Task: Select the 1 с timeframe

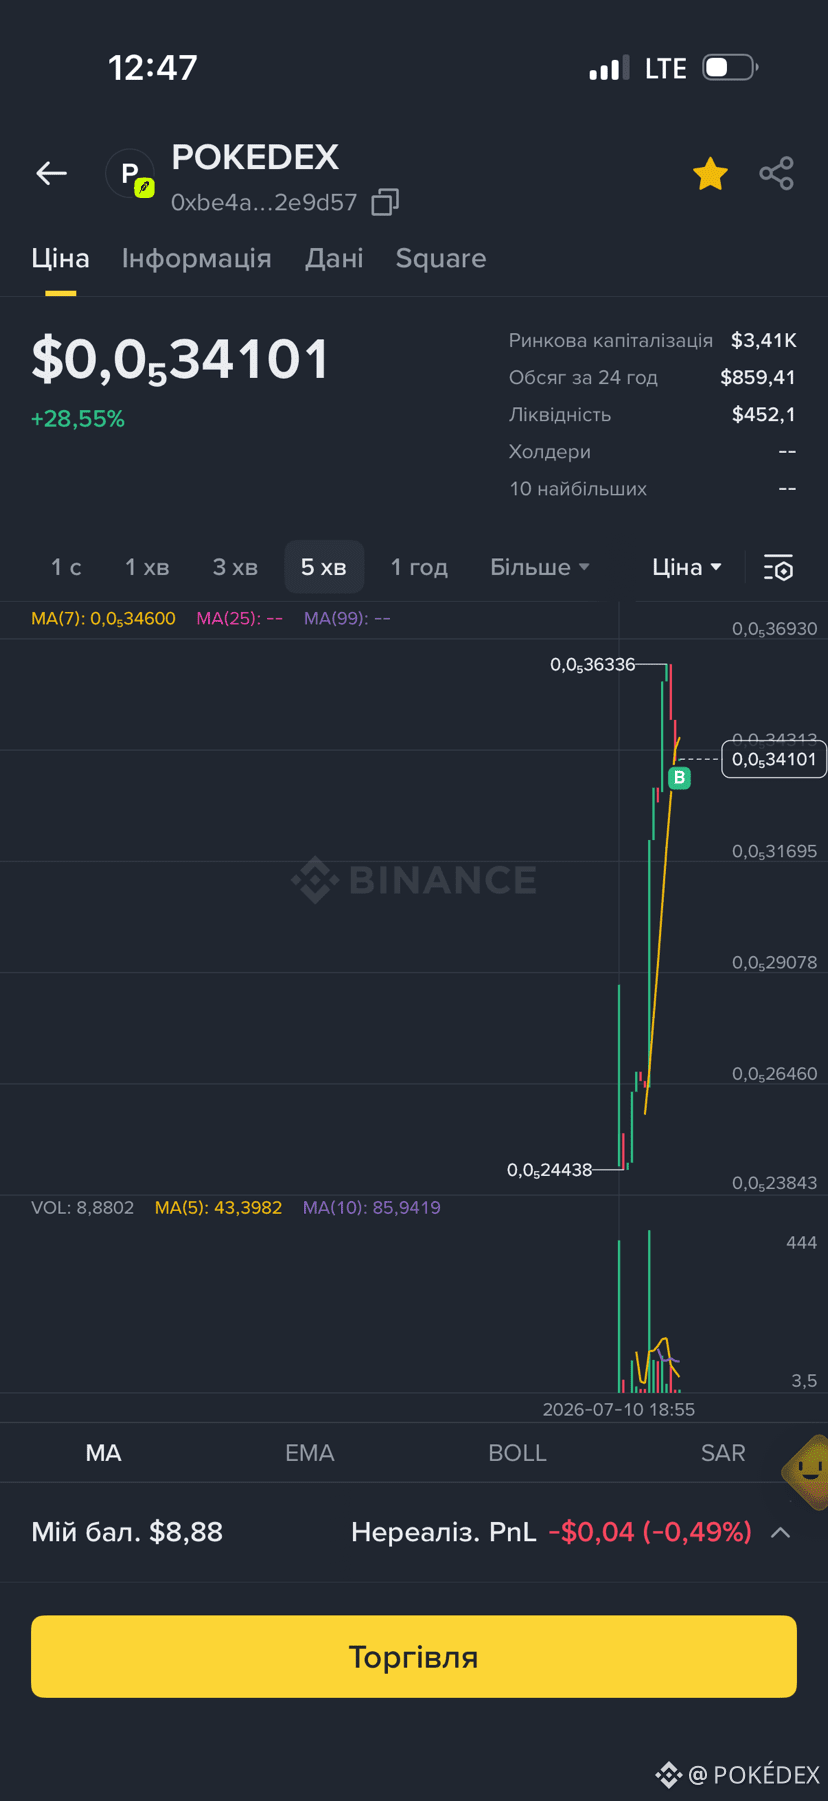Action: pos(66,567)
